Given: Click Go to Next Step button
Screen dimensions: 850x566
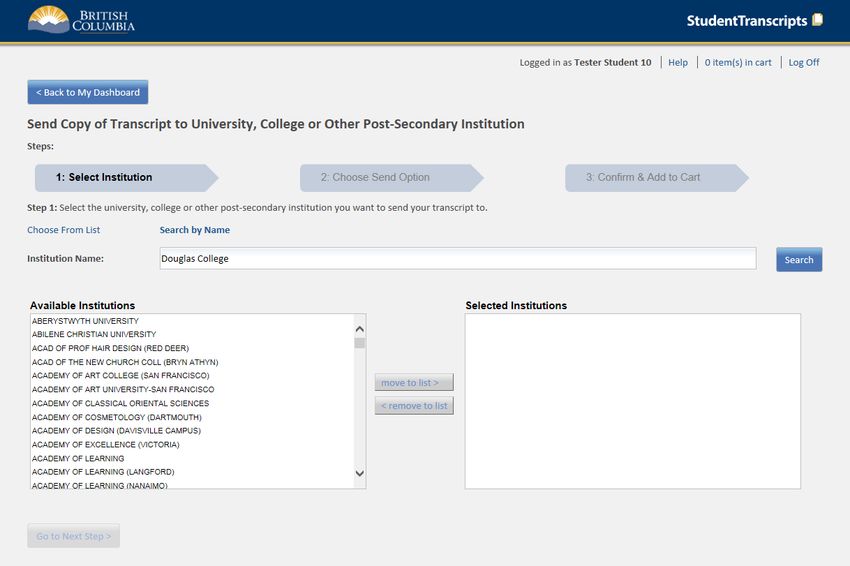Looking at the screenshot, I should pos(74,536).
